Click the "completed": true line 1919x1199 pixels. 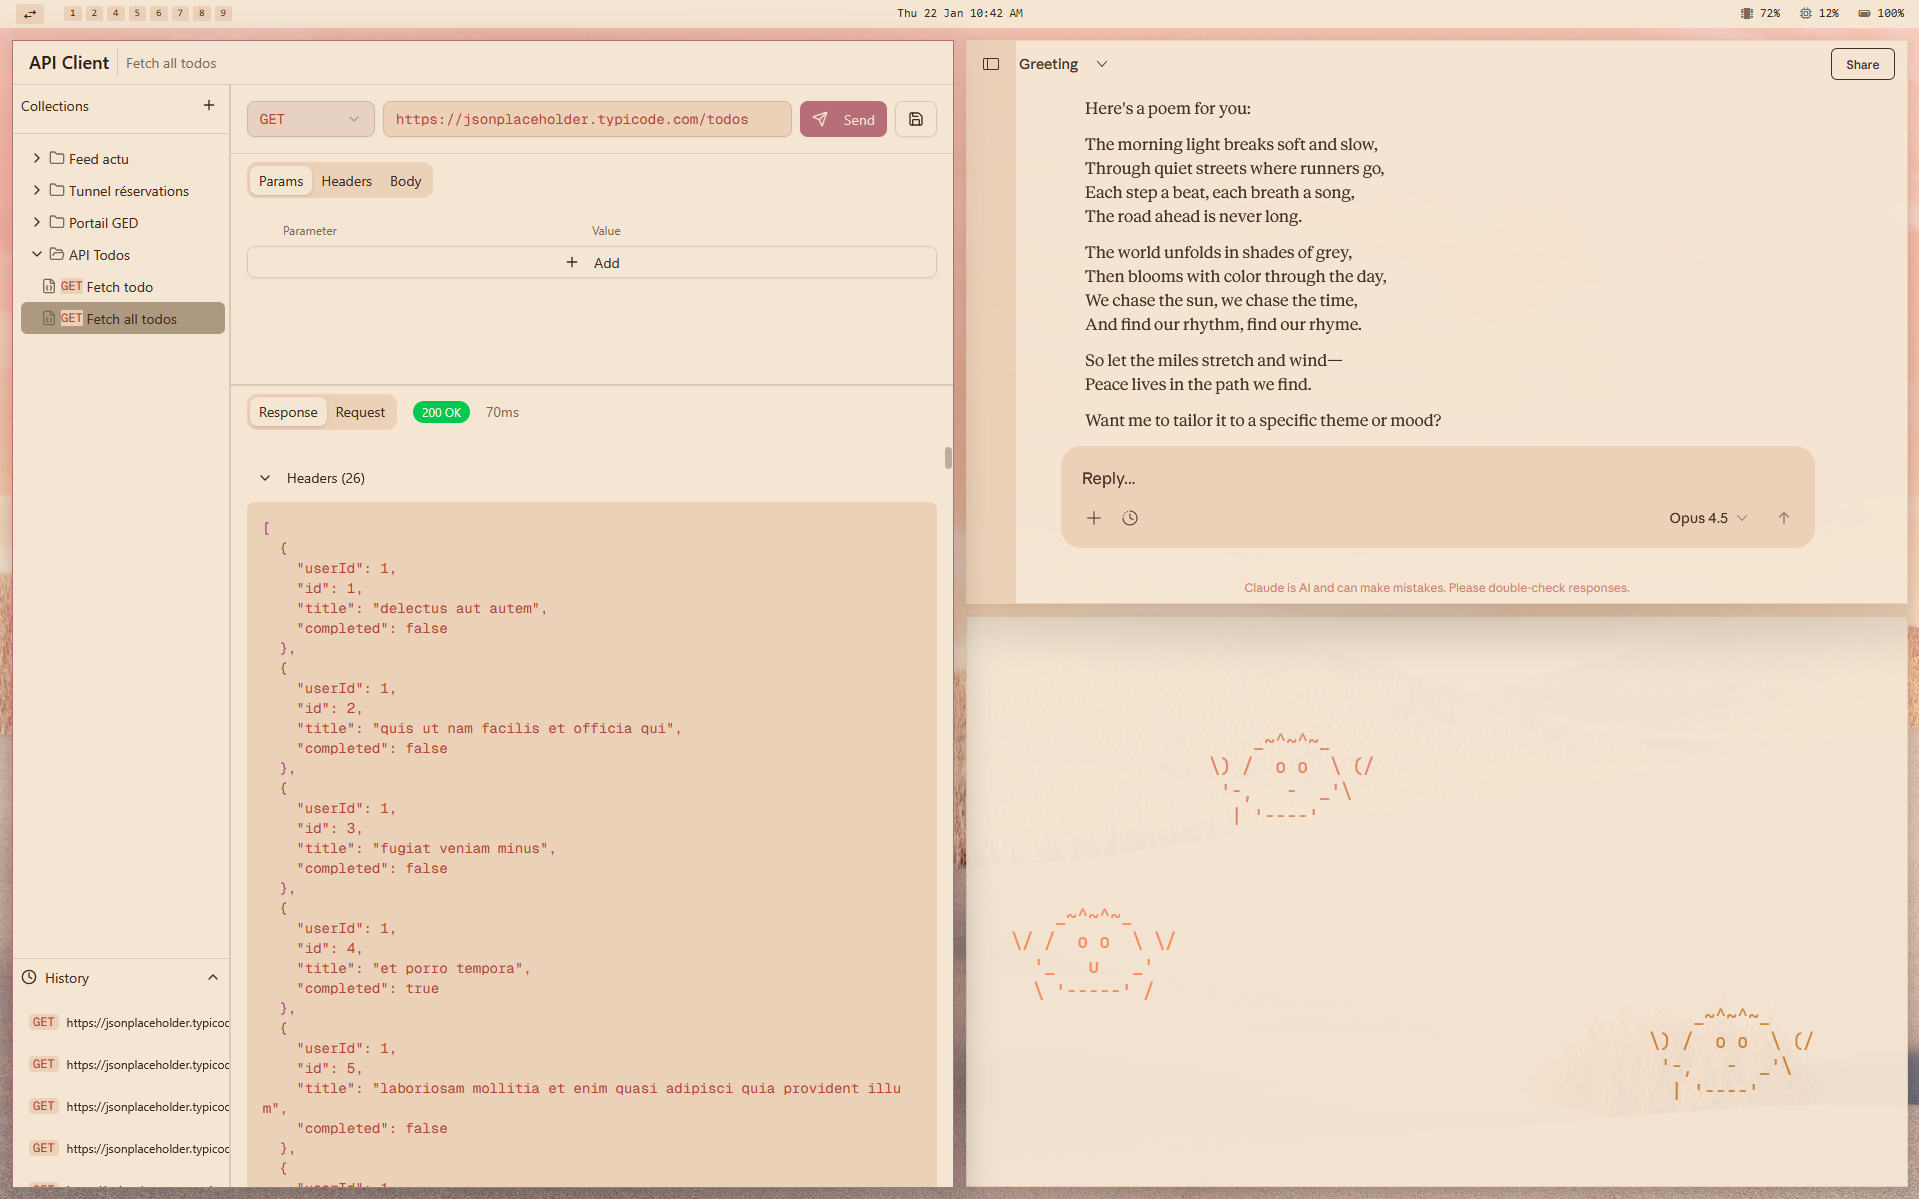click(367, 988)
